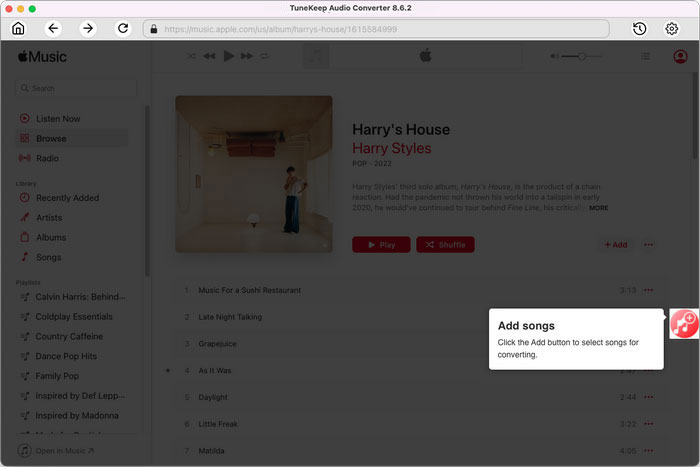
Task: Toggle repeat in the player bar
Action: pyautogui.click(x=265, y=56)
